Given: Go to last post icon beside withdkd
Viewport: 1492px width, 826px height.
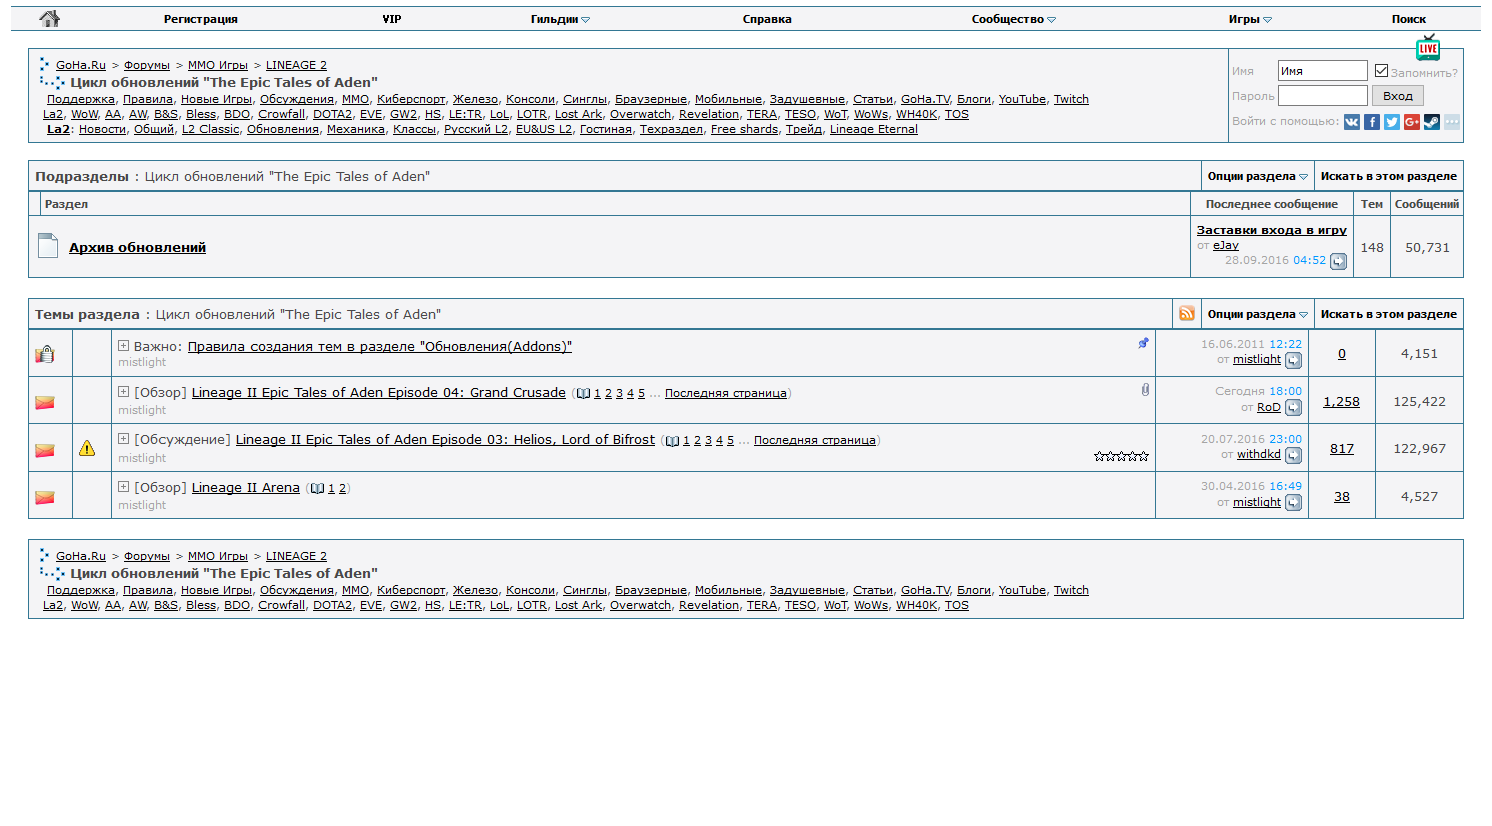Looking at the screenshot, I should 1293,455.
